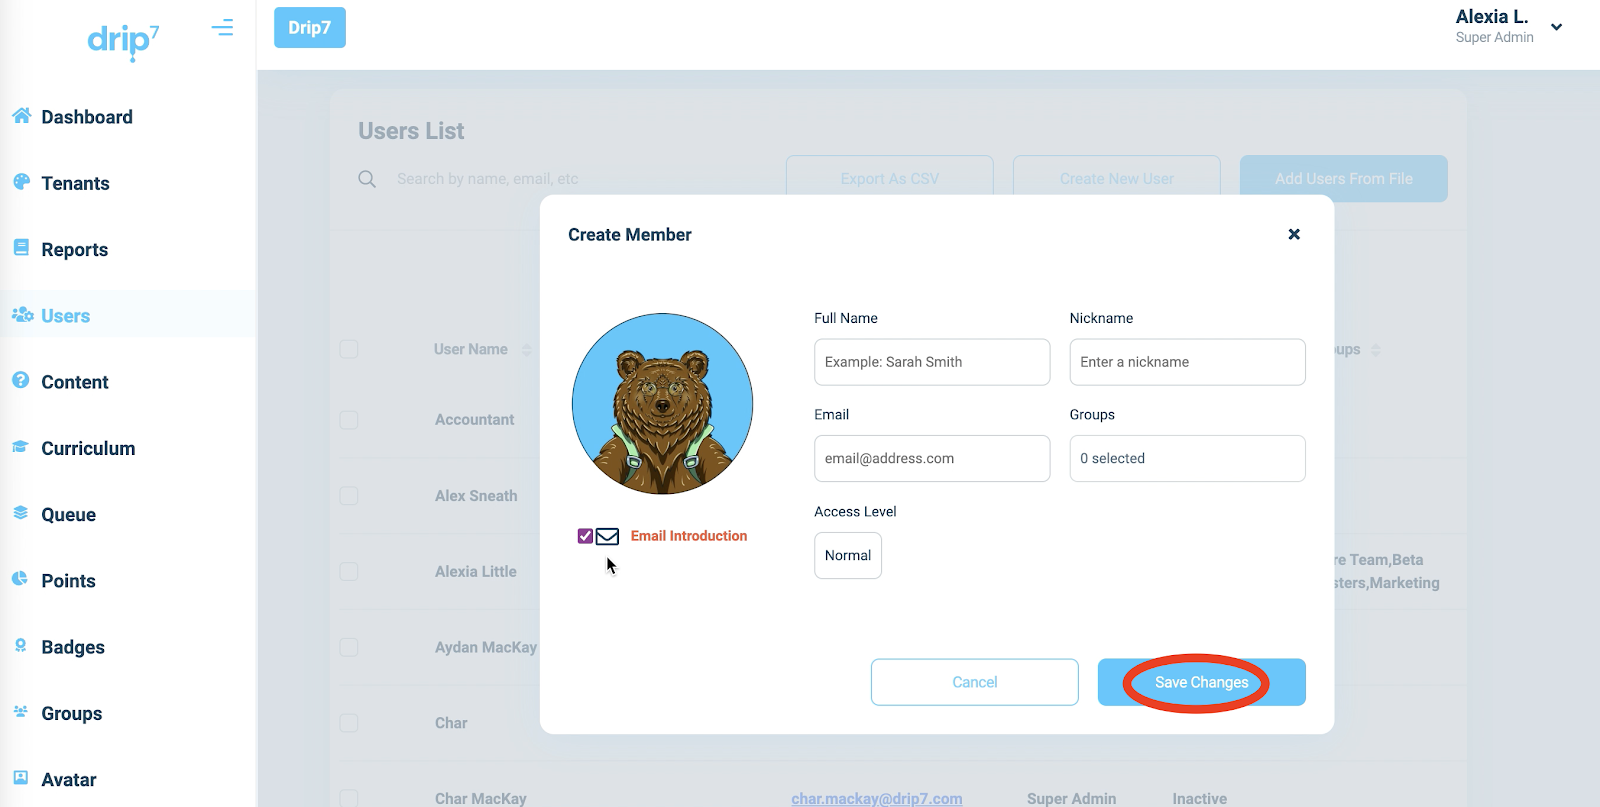Click the Aydan MacKay user name

click(x=486, y=647)
